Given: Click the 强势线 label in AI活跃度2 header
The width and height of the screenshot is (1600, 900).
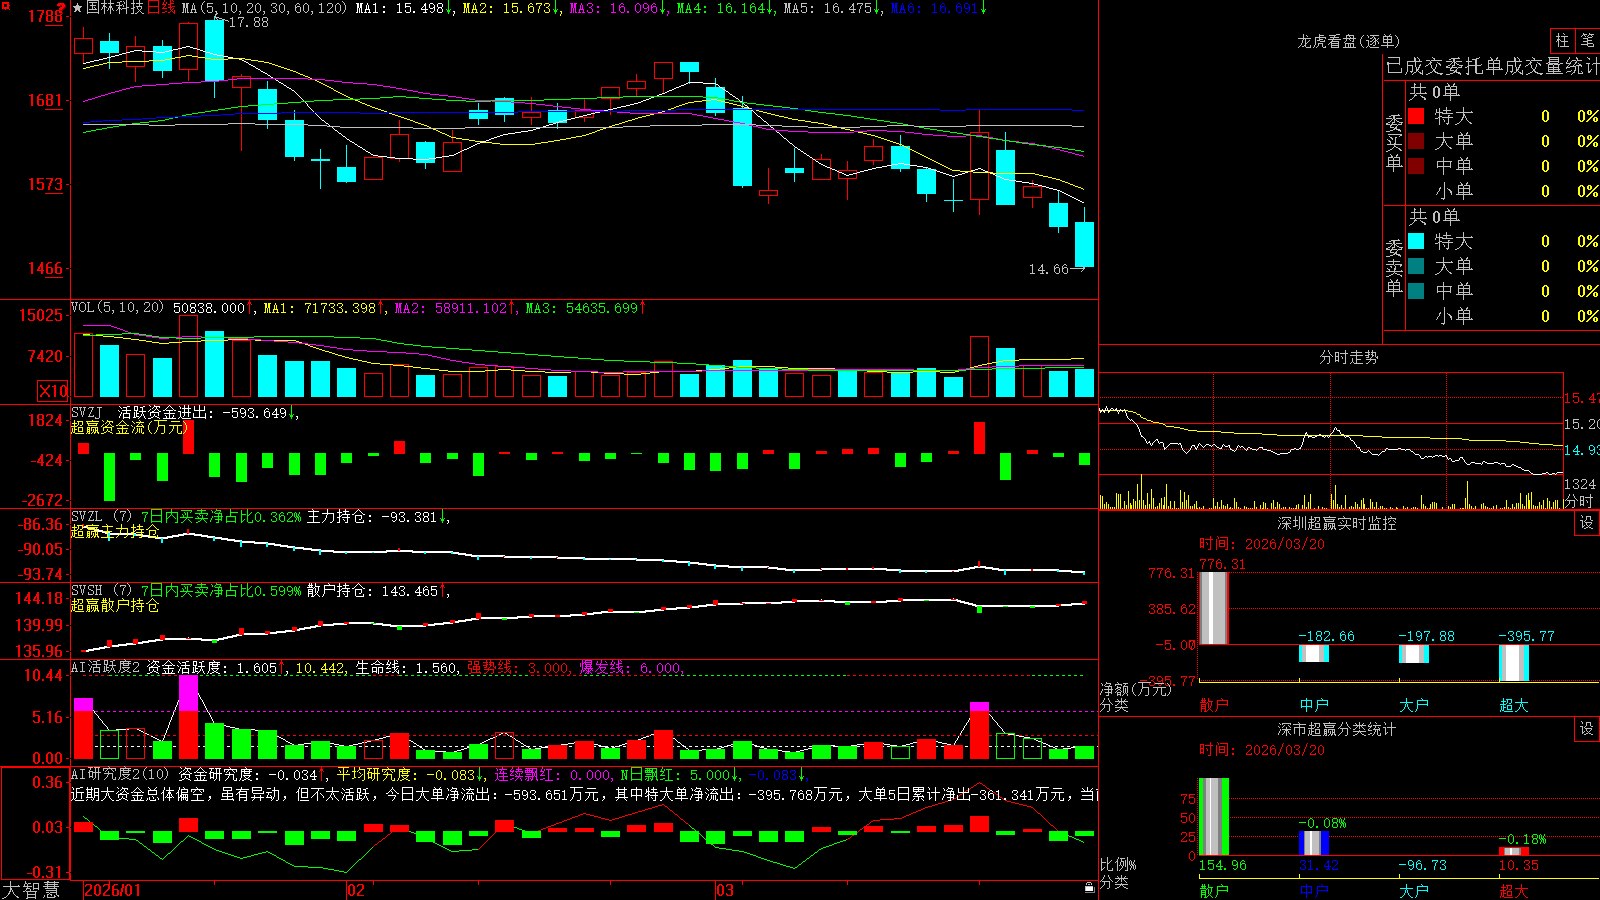Looking at the screenshot, I should (490, 667).
